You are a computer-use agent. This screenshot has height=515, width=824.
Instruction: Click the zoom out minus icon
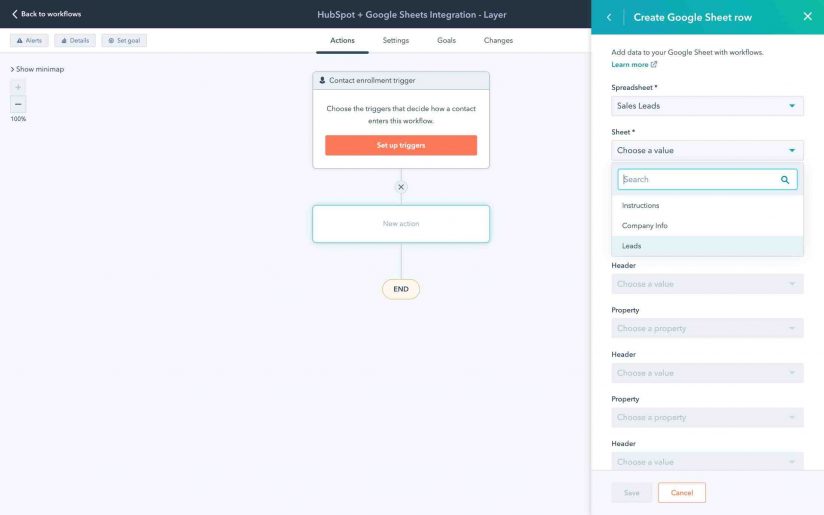click(18, 104)
